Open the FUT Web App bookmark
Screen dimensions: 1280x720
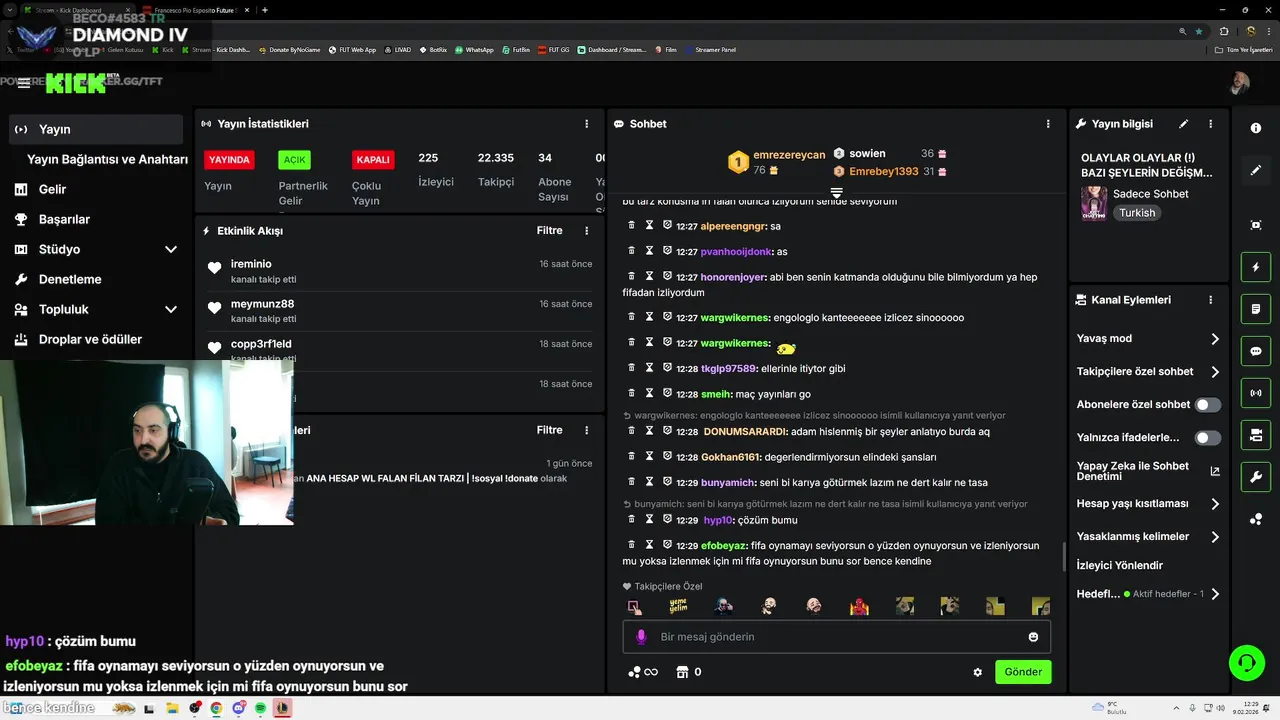(353, 50)
